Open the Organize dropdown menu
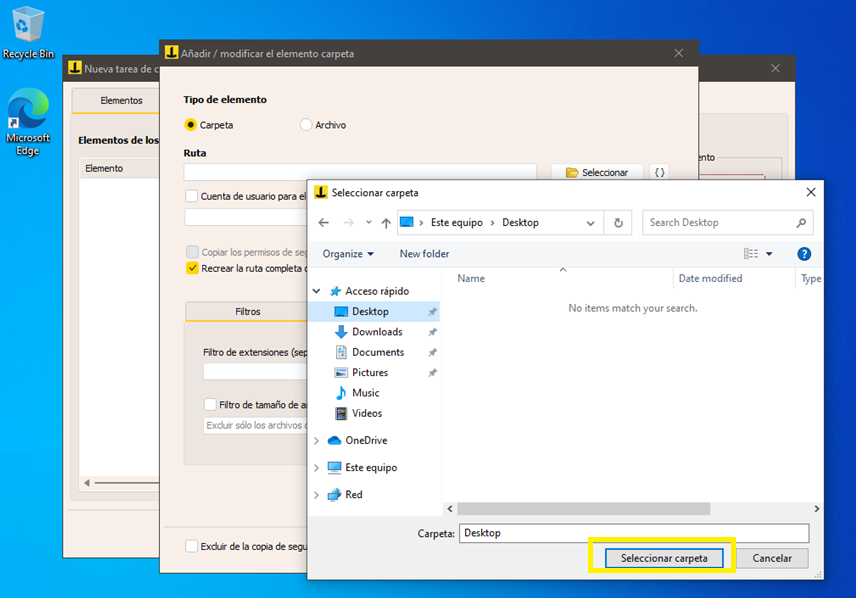The image size is (856, 598). pyautogui.click(x=348, y=254)
